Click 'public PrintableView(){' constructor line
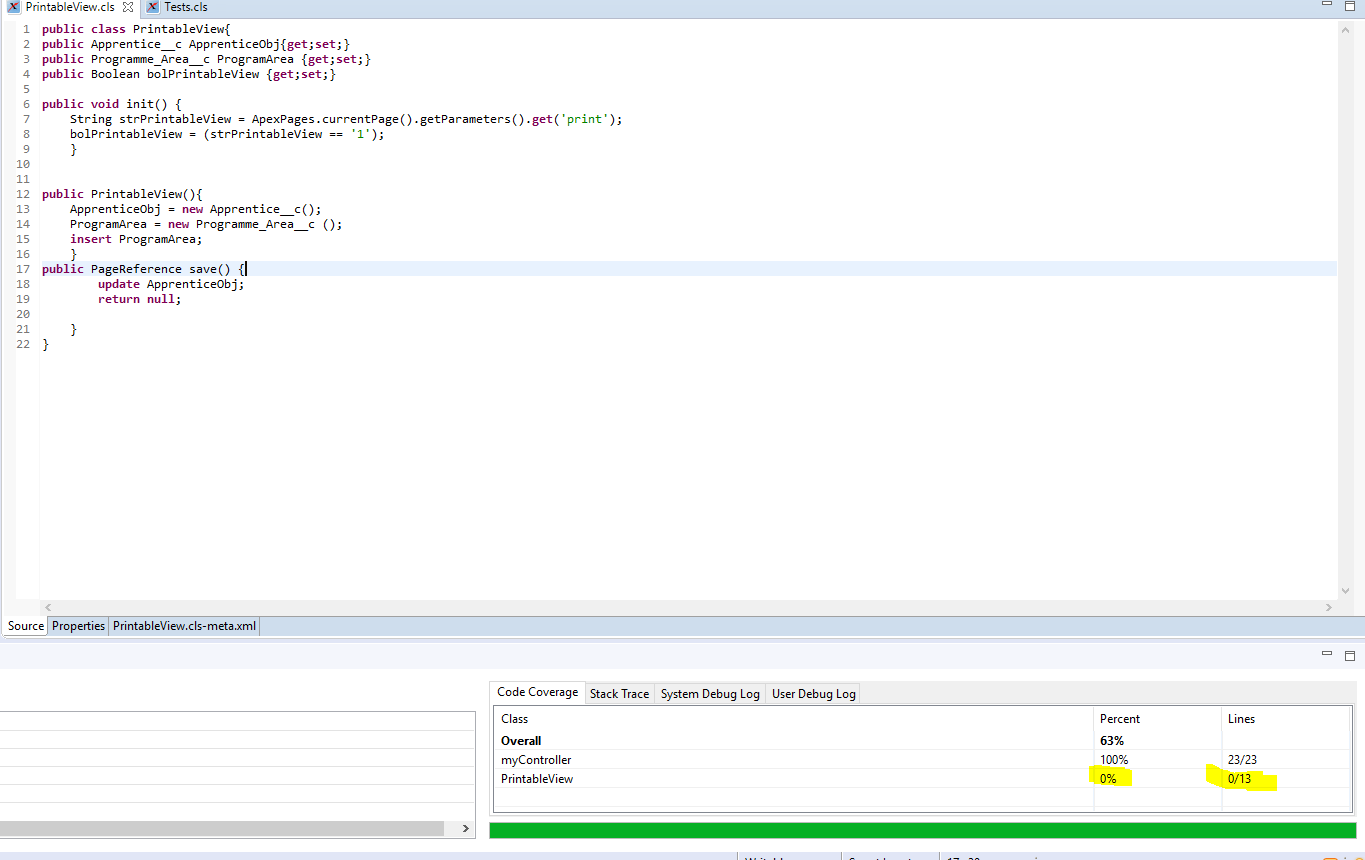The image size is (1365, 860). click(122, 194)
